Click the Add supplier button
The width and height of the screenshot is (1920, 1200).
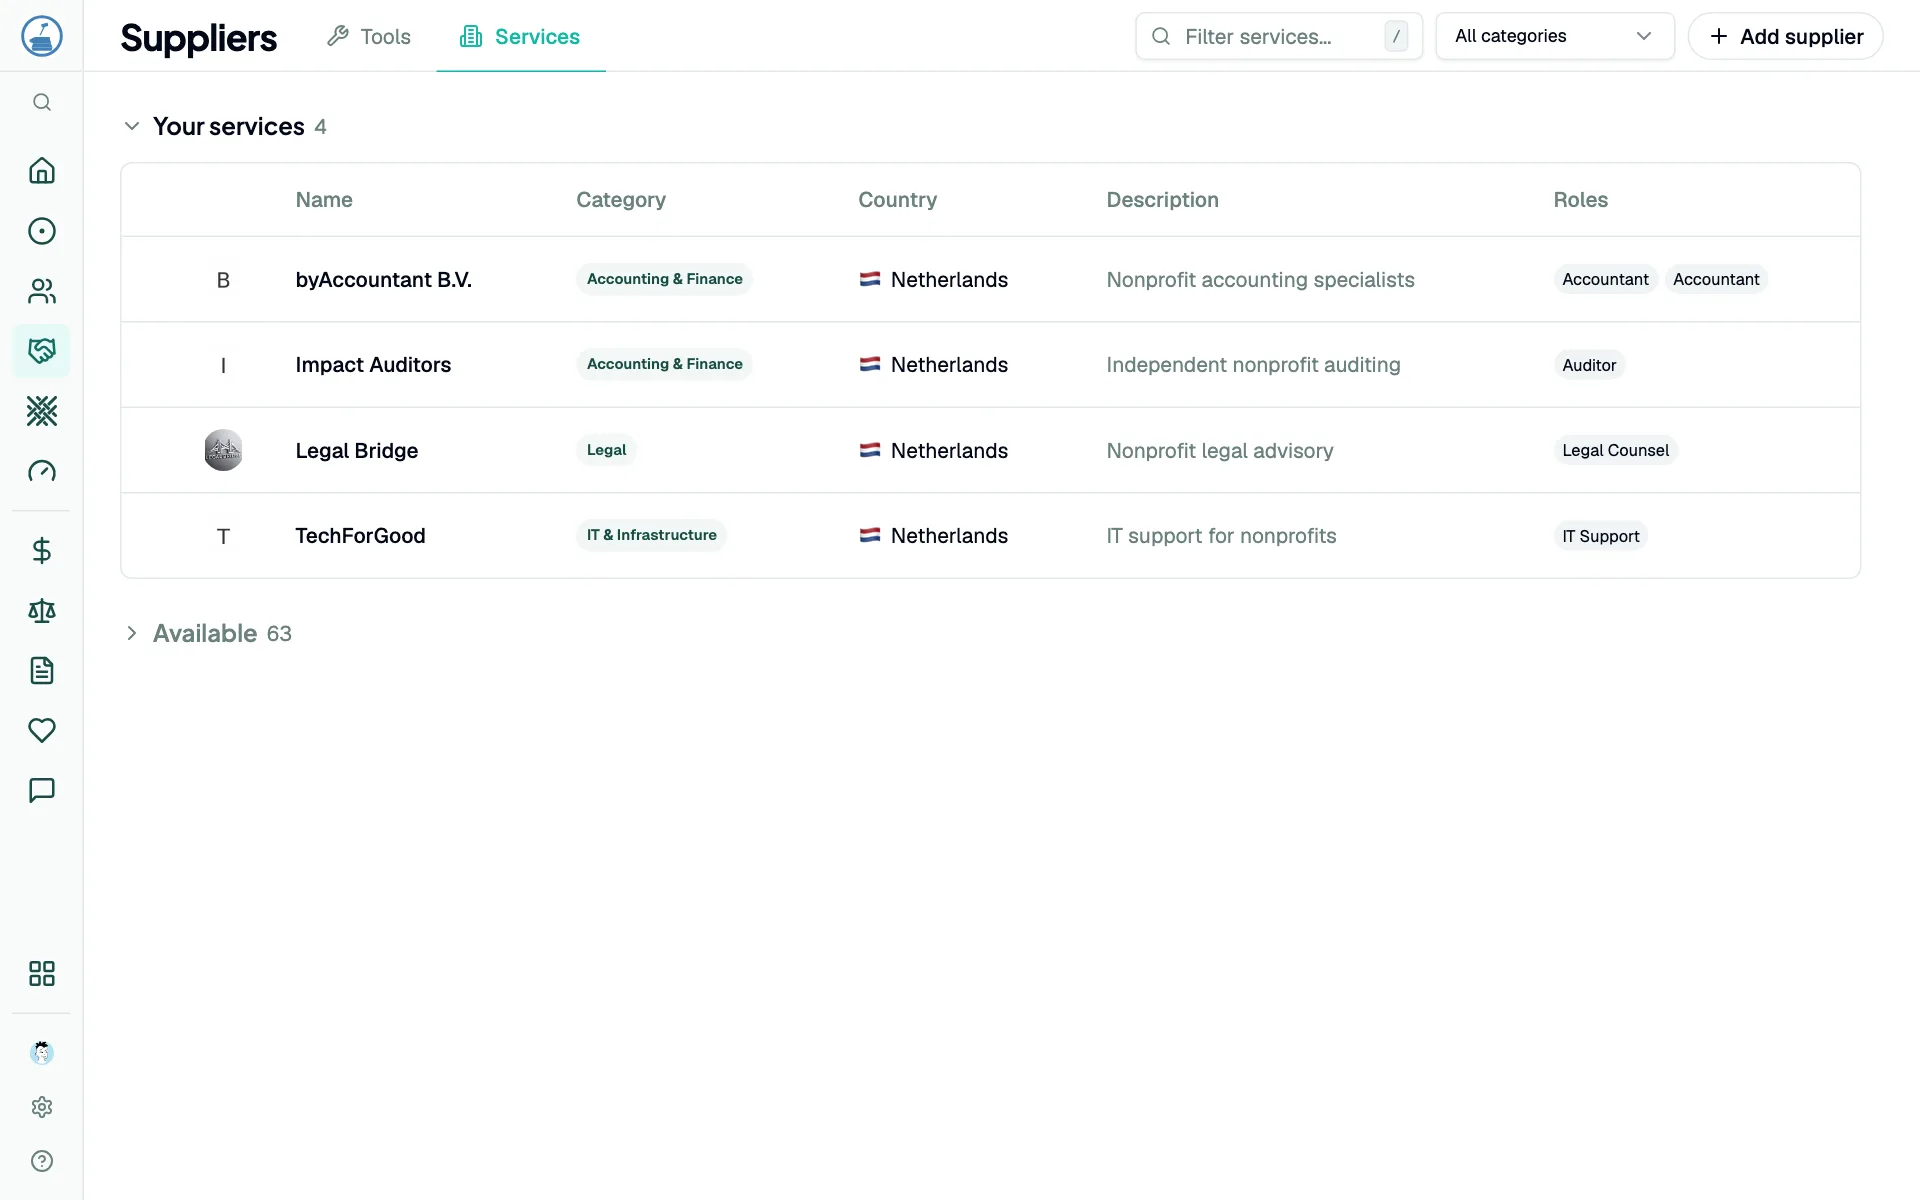pos(1785,36)
